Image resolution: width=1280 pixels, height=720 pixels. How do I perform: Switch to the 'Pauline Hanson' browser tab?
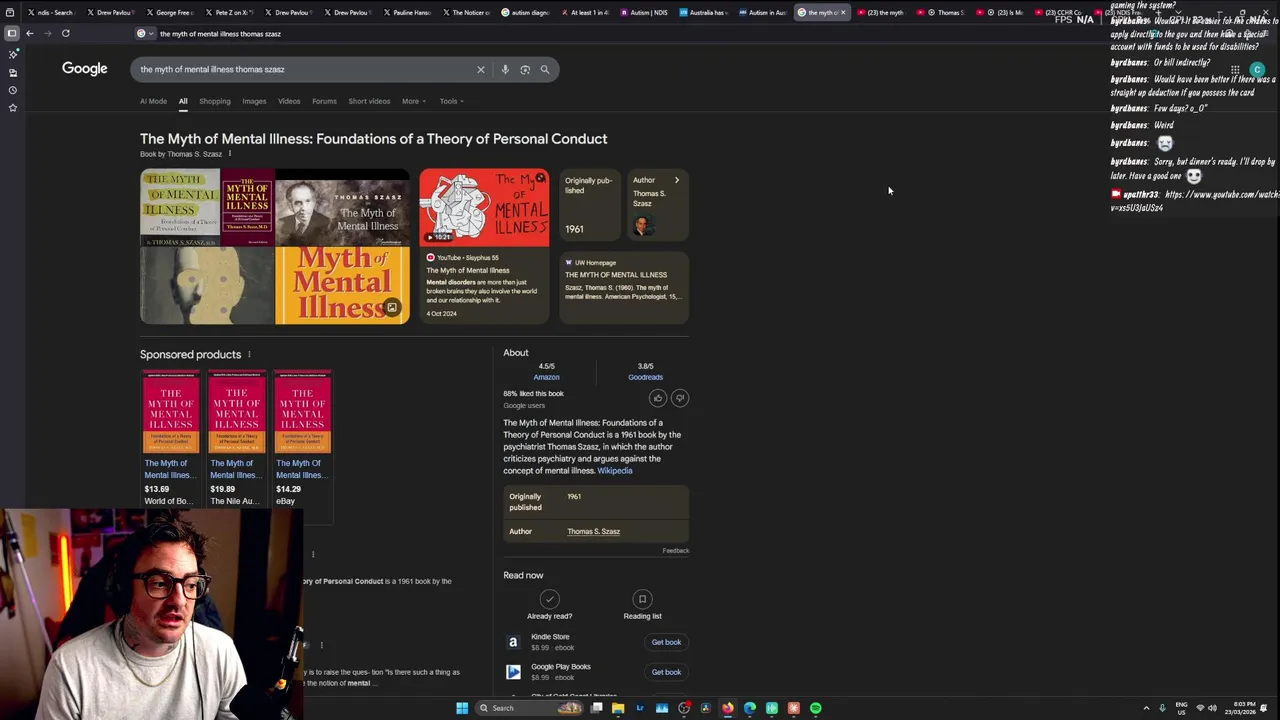(407, 12)
